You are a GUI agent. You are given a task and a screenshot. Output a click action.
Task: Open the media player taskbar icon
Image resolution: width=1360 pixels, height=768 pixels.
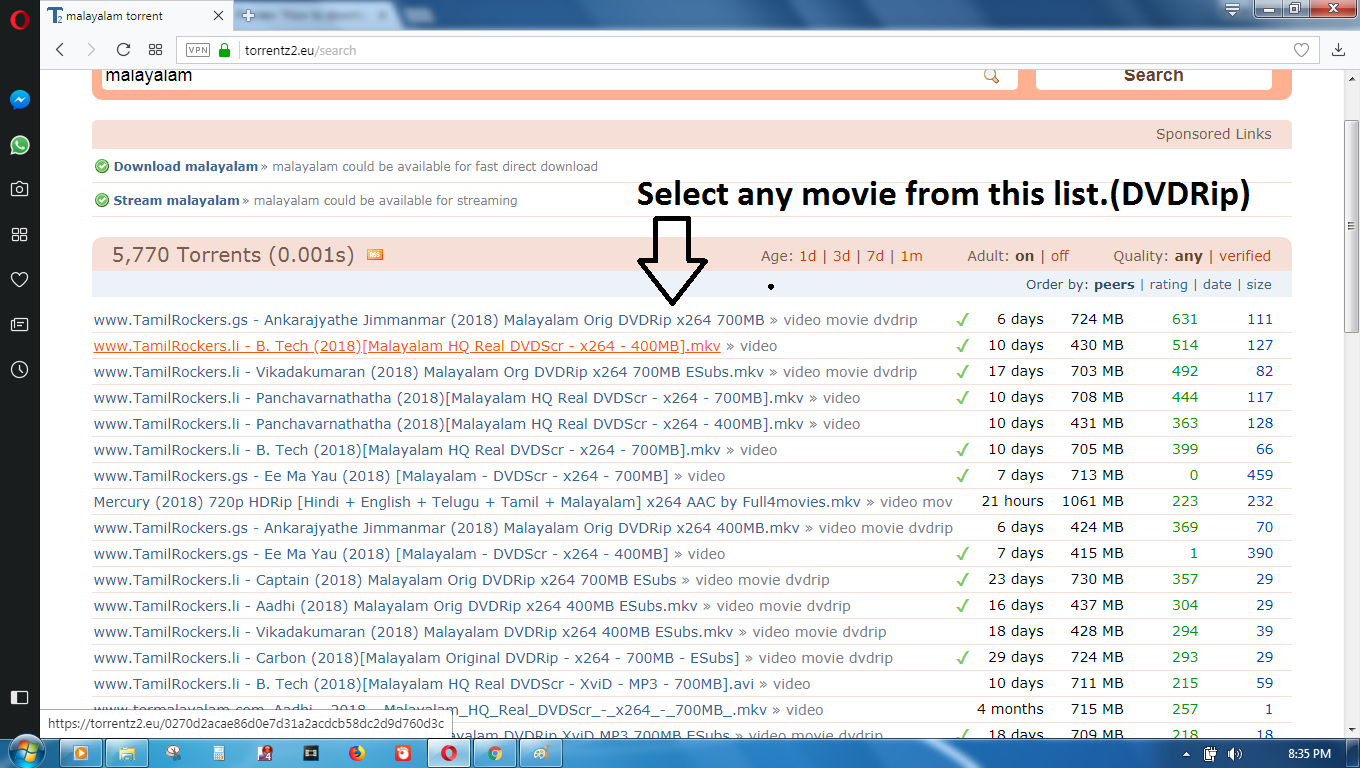82,753
